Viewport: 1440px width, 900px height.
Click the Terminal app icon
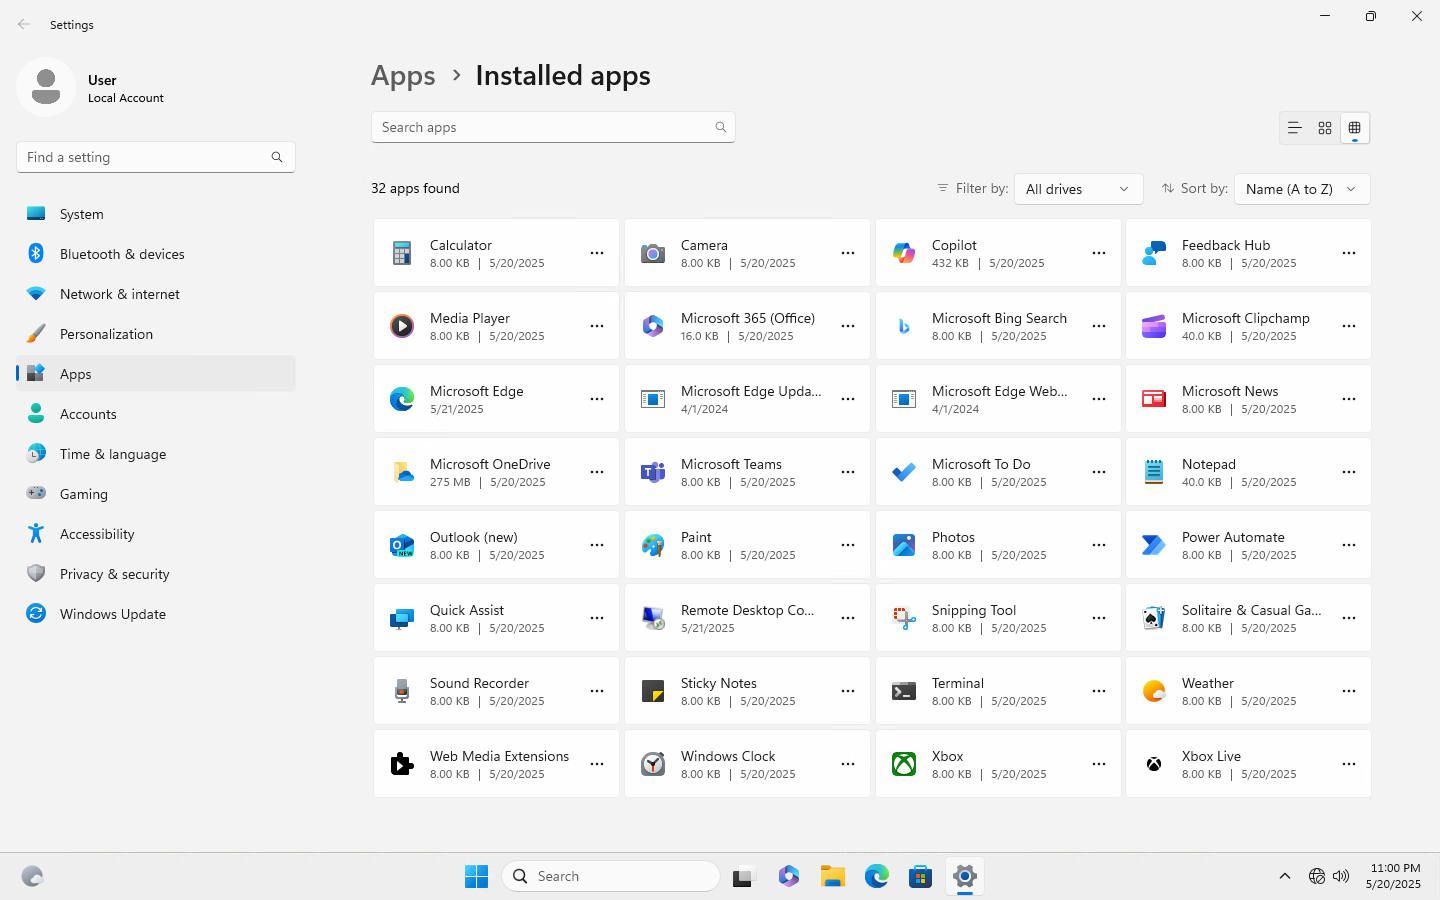click(x=904, y=691)
